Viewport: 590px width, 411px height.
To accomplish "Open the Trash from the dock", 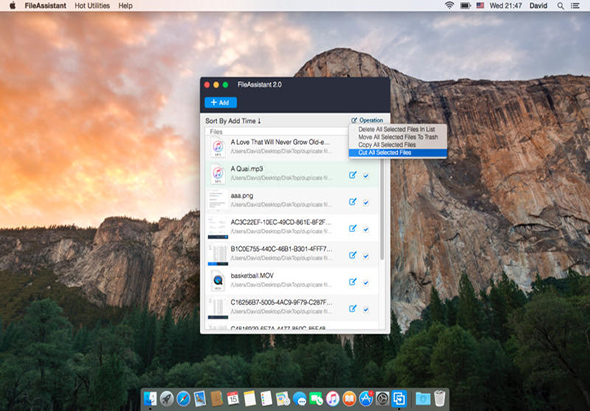I will (x=439, y=399).
